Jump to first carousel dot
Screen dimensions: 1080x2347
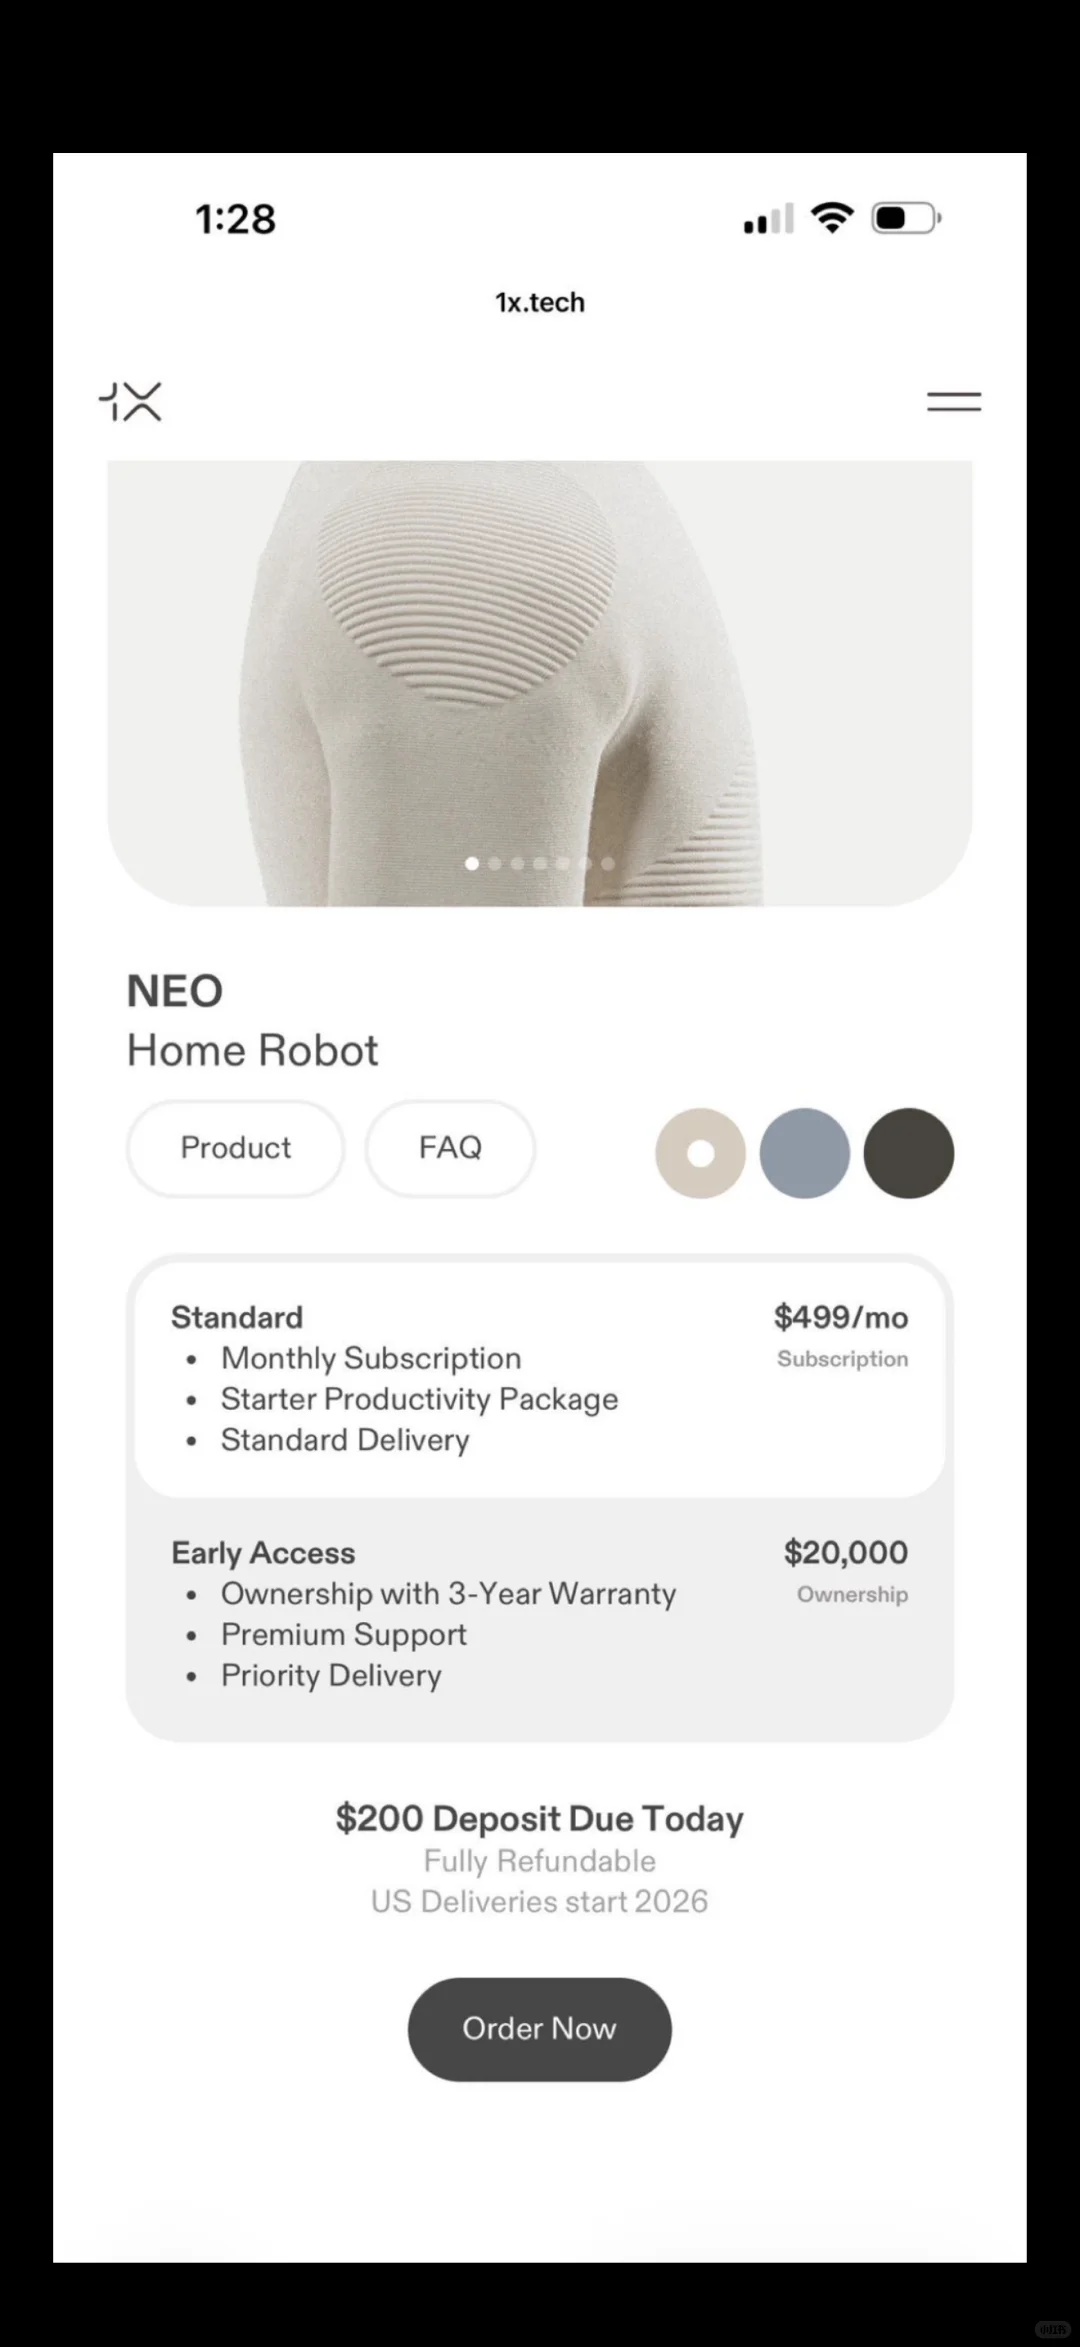pos(472,863)
